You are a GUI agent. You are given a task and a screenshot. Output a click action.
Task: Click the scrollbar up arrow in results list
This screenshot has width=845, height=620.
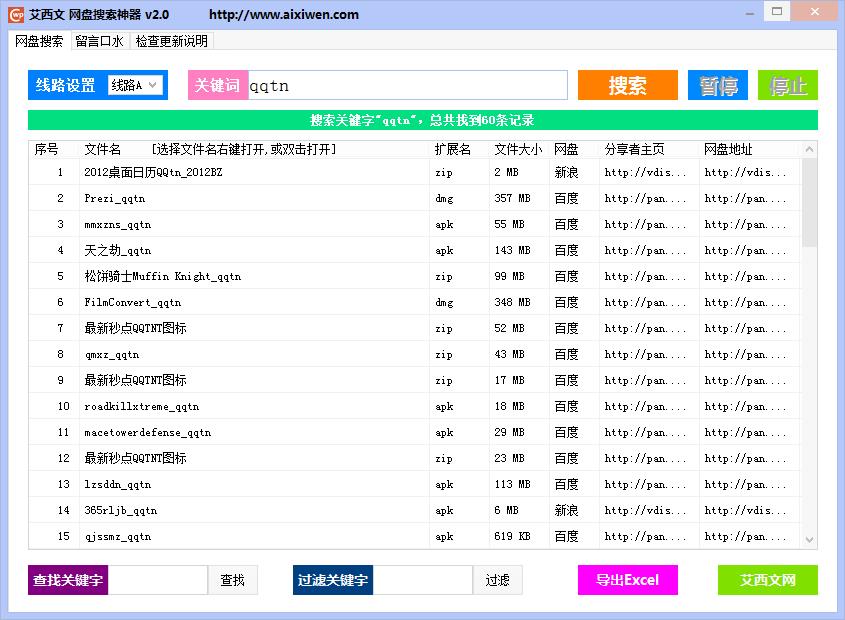coord(809,150)
